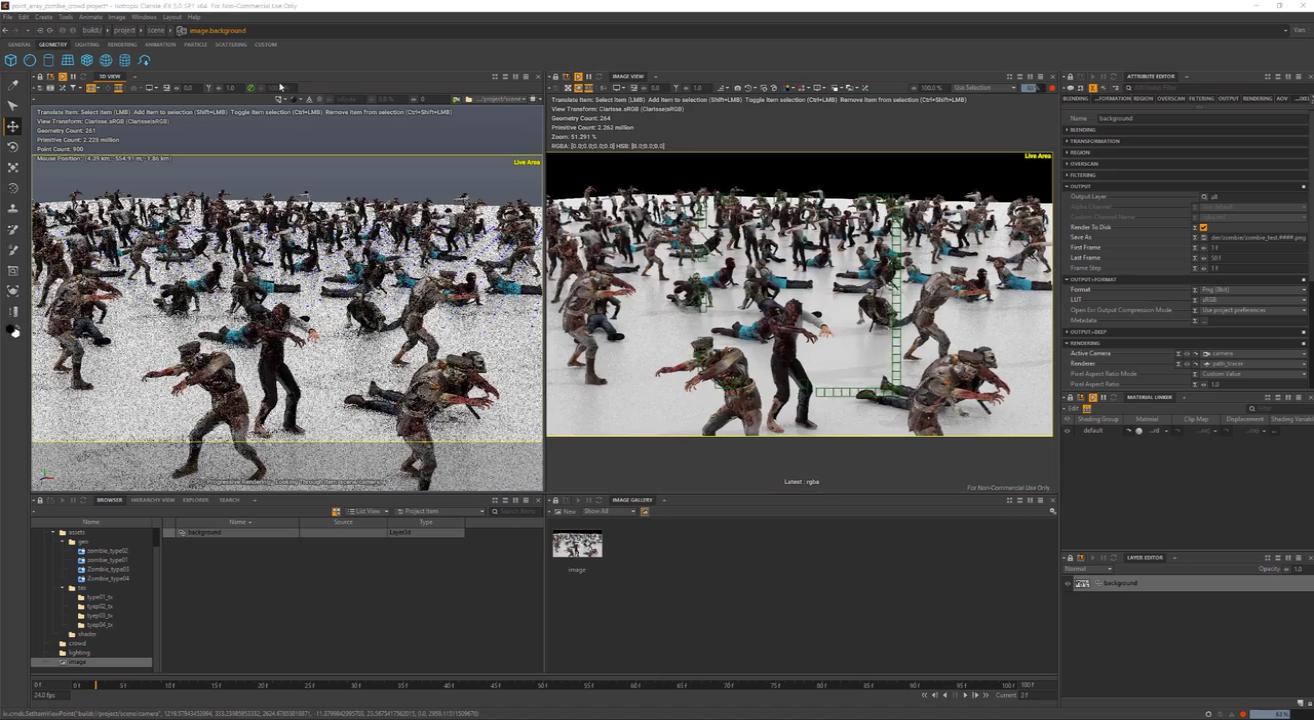Lock the 3D View panel
Viewport: 1314px width, 720px height.
click(x=38, y=76)
